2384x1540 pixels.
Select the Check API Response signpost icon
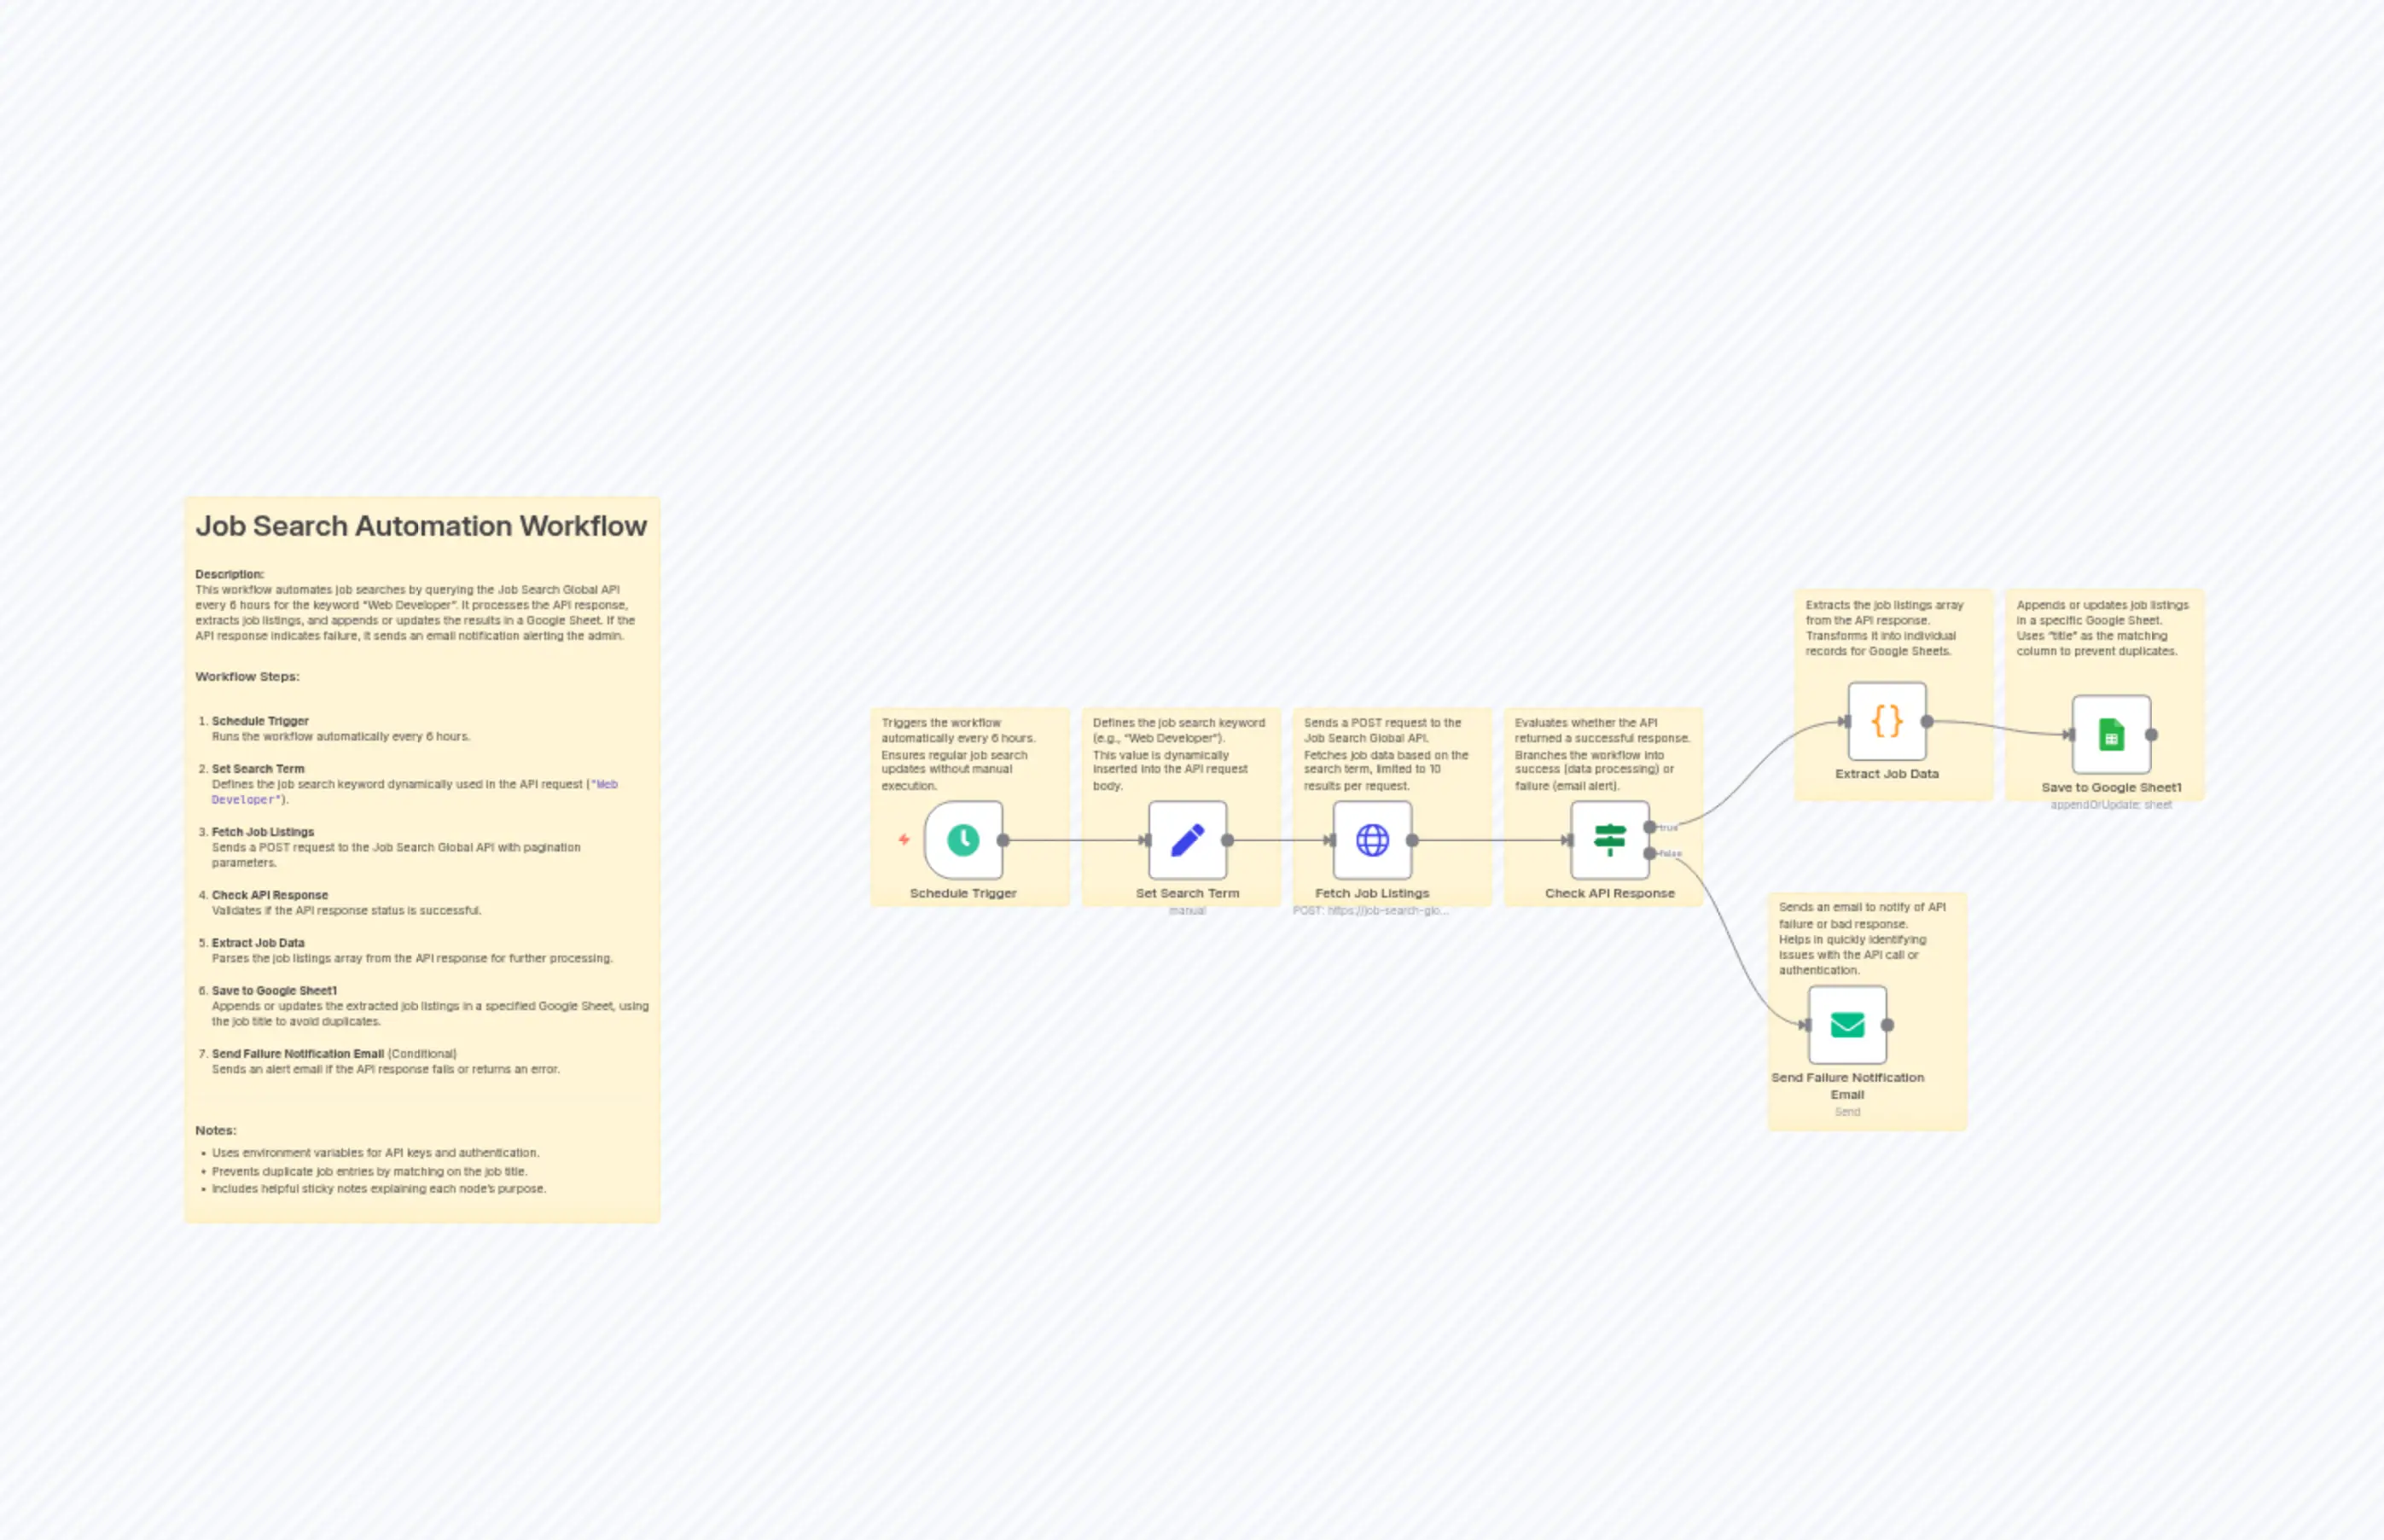pyautogui.click(x=1611, y=840)
